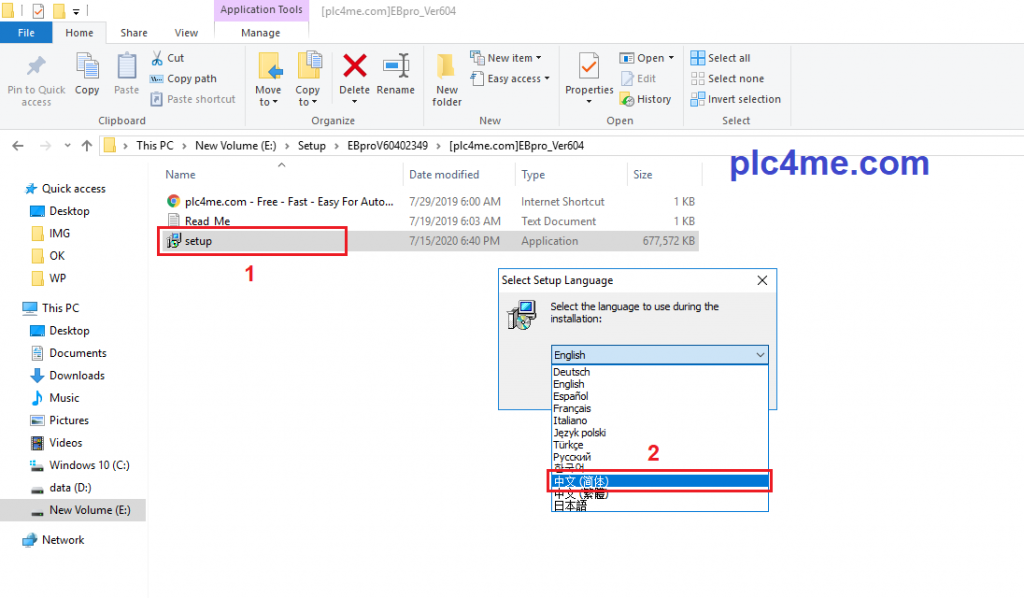Collapse the language combo box showing English
The image size is (1024, 598).
coord(760,355)
